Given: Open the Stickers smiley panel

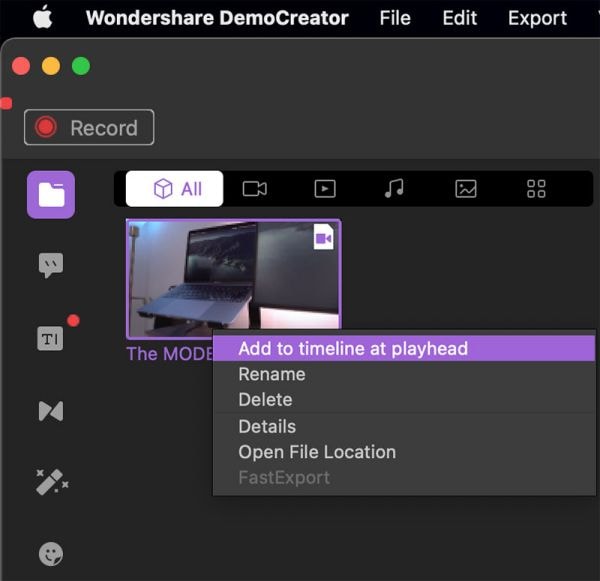Looking at the screenshot, I should (x=51, y=554).
